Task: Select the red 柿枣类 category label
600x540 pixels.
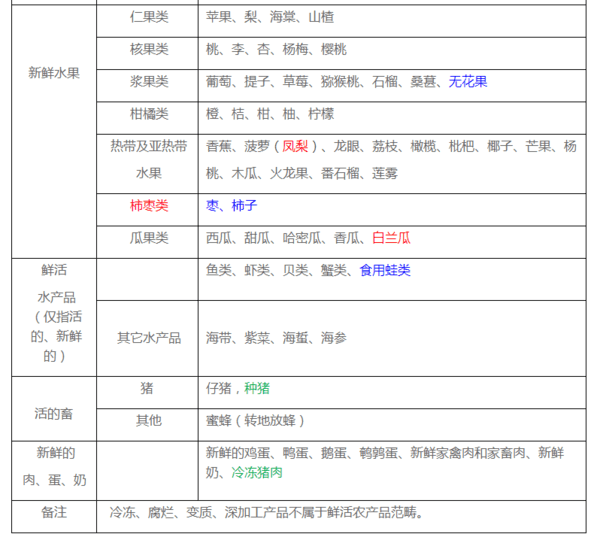Action: tap(149, 206)
